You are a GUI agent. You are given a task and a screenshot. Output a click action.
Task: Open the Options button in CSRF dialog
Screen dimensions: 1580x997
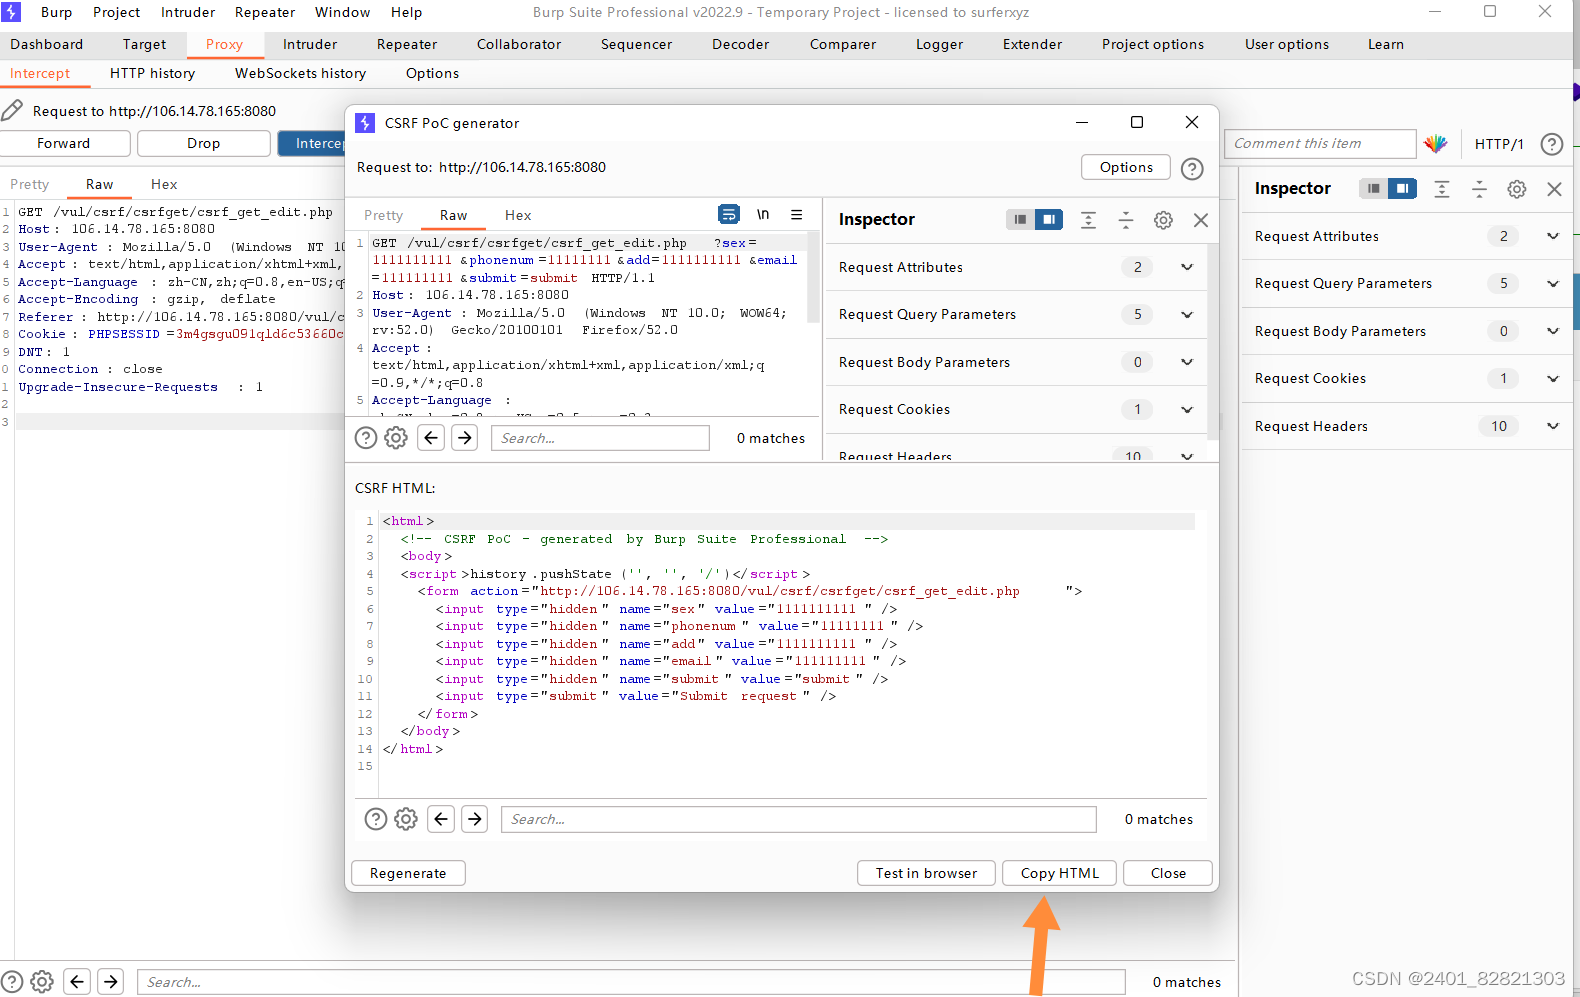pyautogui.click(x=1126, y=167)
